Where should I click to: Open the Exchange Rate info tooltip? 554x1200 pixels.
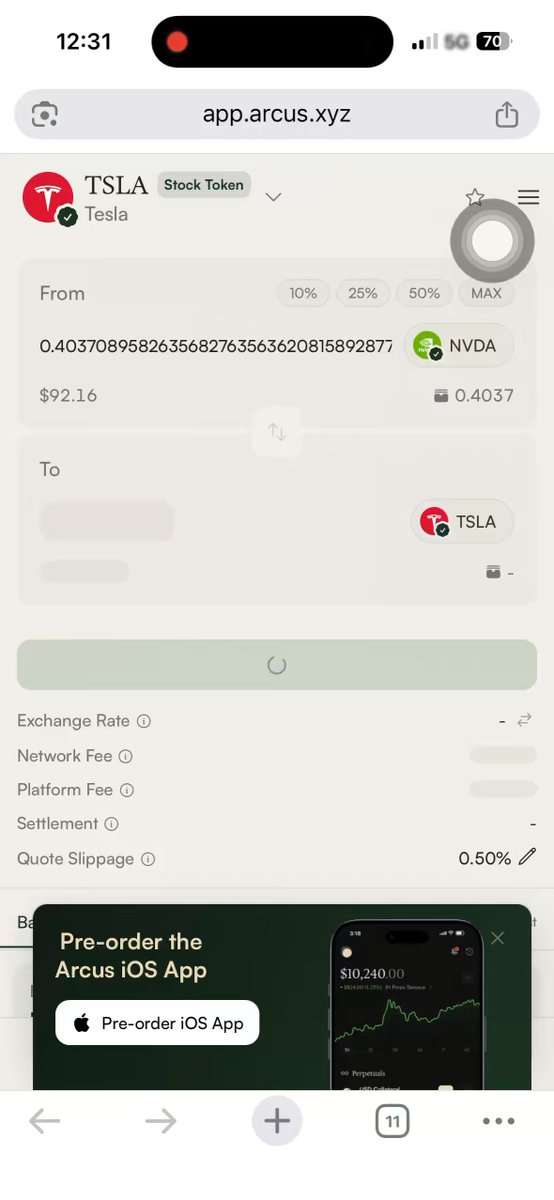point(144,721)
